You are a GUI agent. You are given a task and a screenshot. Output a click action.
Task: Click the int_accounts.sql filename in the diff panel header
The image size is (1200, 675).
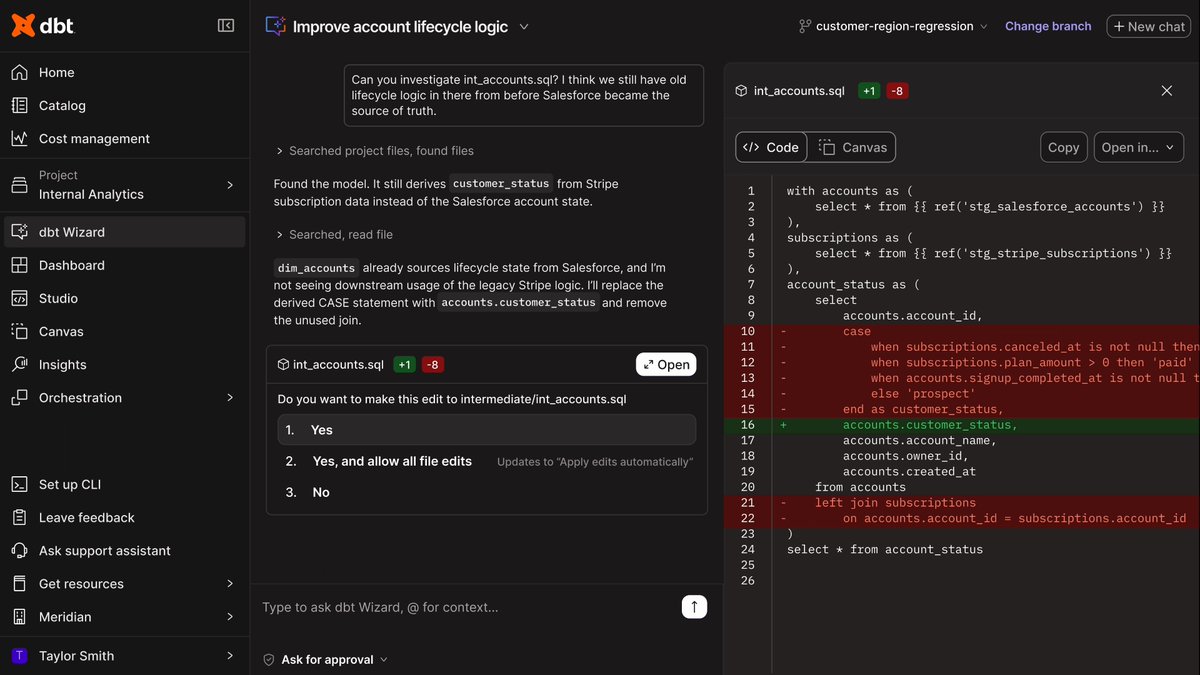pyautogui.click(x=799, y=90)
